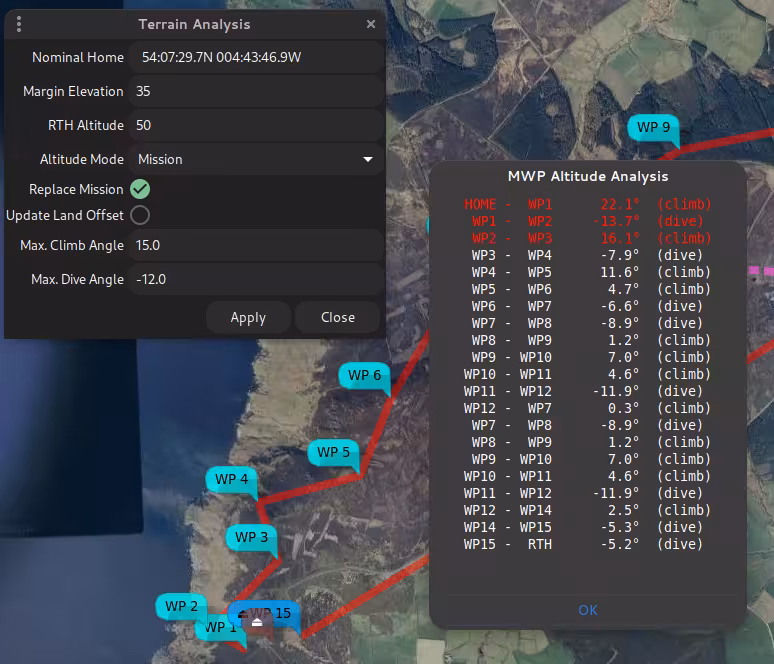Focus the Margin Elevation input field
This screenshot has width=774, height=664.
(256, 91)
